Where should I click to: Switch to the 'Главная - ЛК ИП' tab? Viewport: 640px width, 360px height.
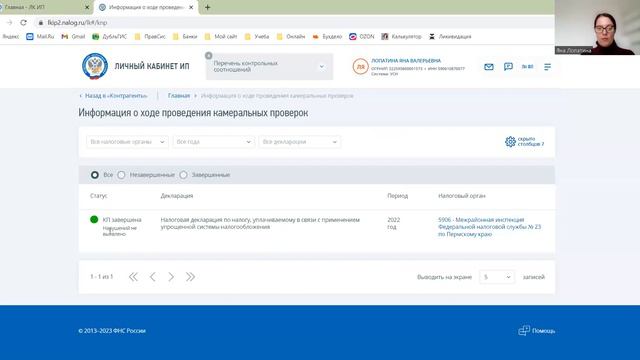(45, 7)
